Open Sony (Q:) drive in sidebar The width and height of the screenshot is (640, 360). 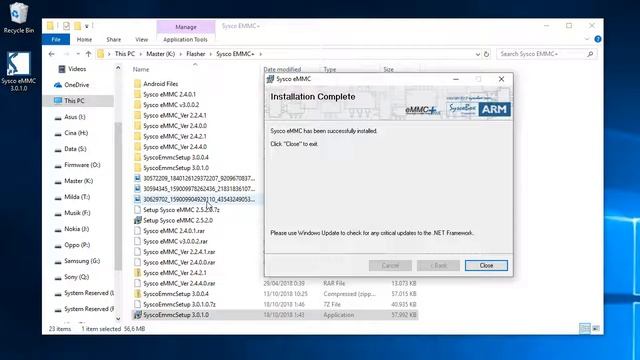(x=76, y=277)
